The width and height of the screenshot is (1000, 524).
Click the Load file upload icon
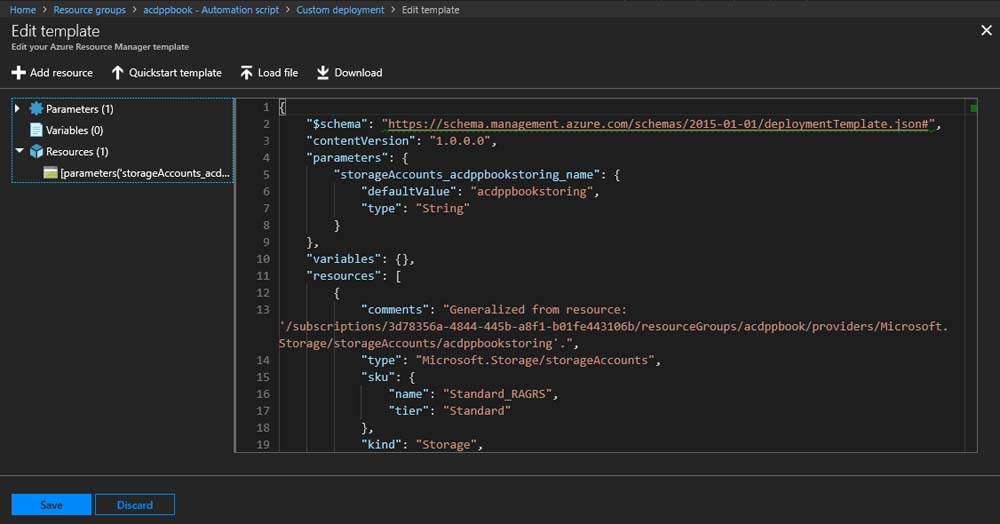coord(246,73)
